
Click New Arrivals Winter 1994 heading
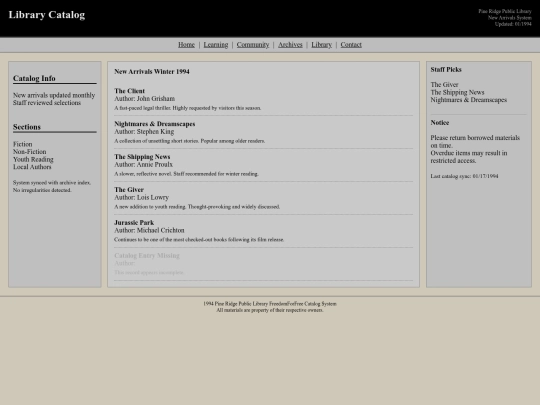click(x=152, y=72)
